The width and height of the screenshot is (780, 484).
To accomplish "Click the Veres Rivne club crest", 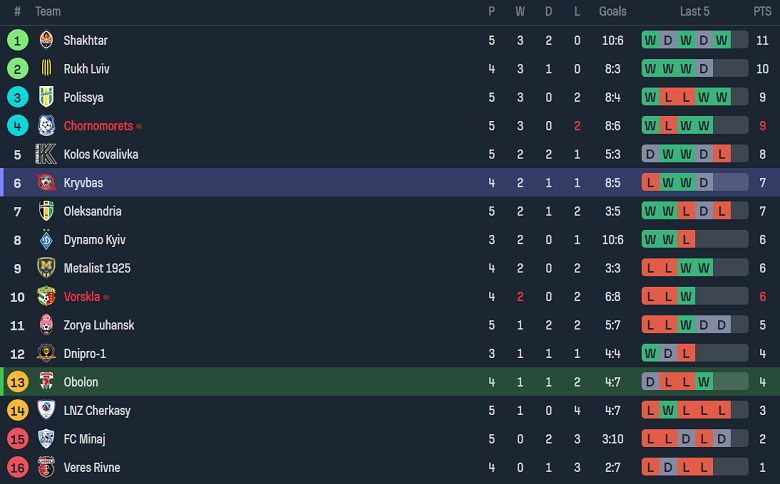I will [46, 467].
